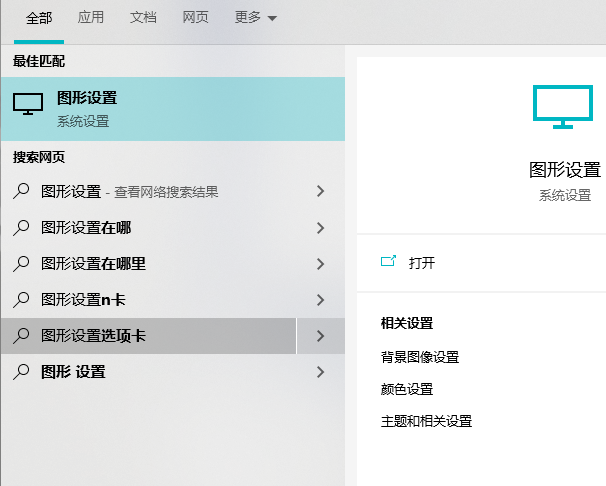This screenshot has width=606, height=486.
Task: Select web suggestion 图形设置选项卡
Action: [x=148, y=336]
